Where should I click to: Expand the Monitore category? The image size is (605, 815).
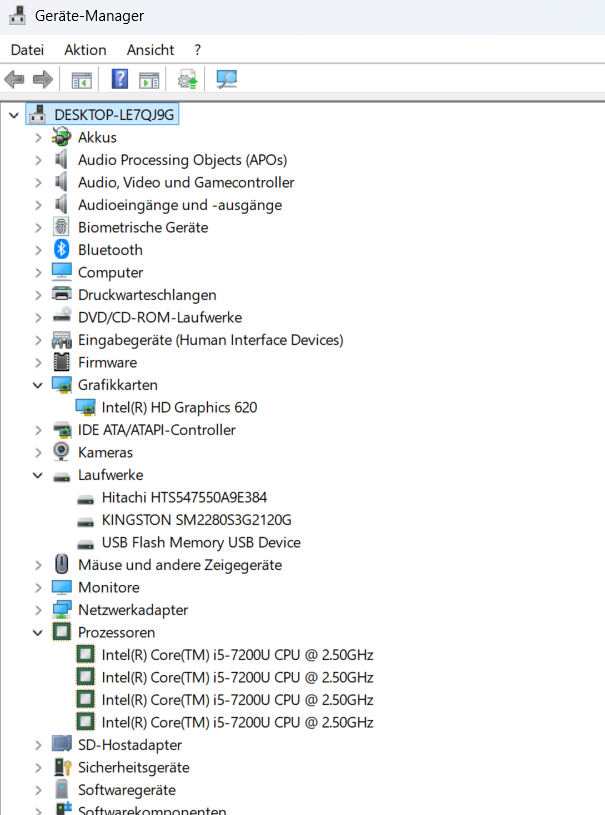tap(38, 588)
